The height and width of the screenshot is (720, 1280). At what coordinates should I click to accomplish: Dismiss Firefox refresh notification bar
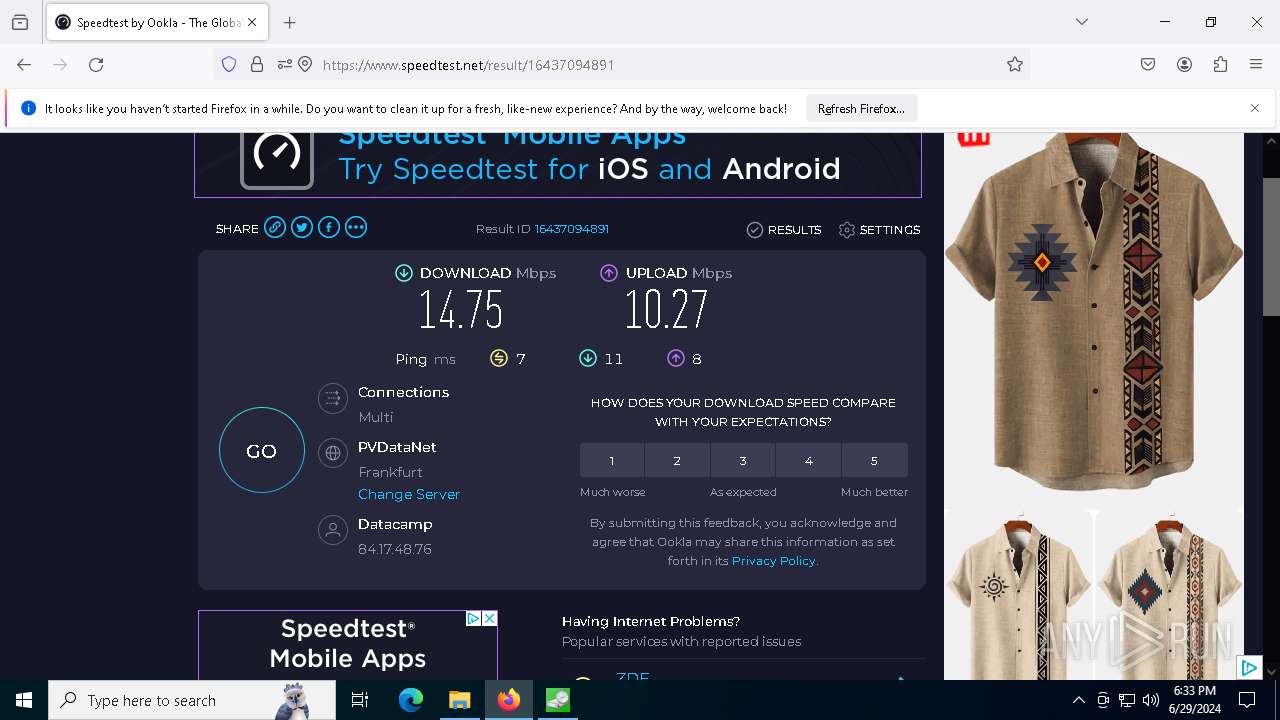(x=1255, y=108)
